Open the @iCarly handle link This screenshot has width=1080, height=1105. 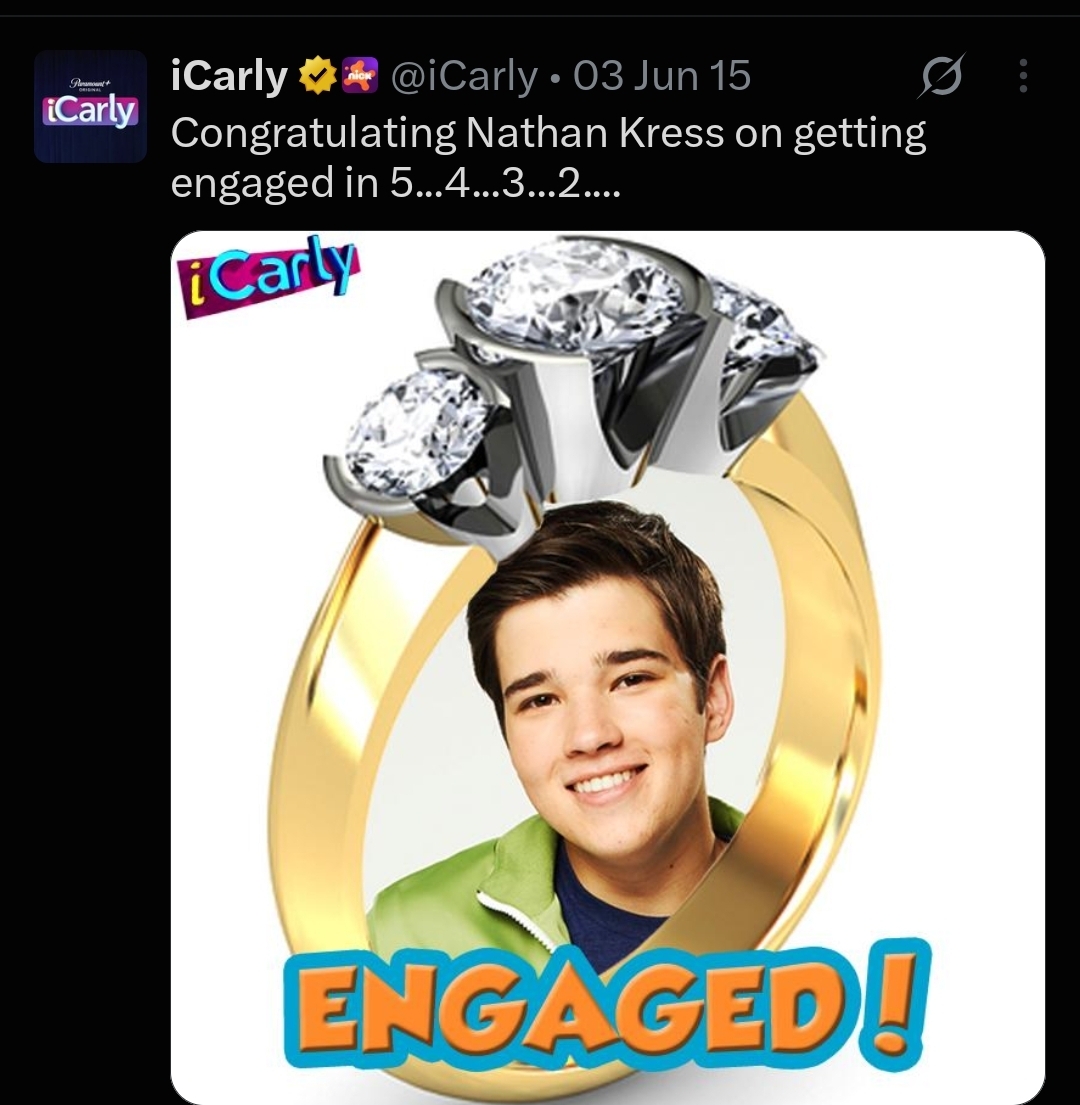pos(463,76)
